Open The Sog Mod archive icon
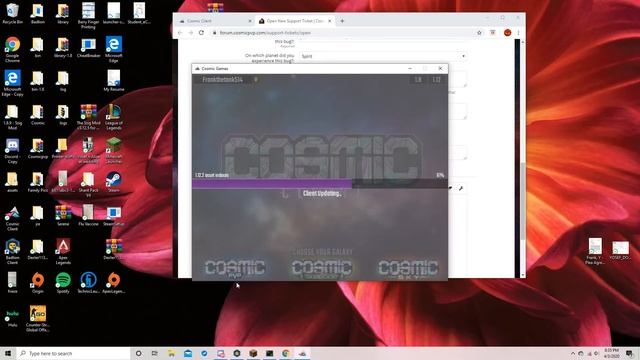This screenshot has height=360, width=640. (88, 117)
